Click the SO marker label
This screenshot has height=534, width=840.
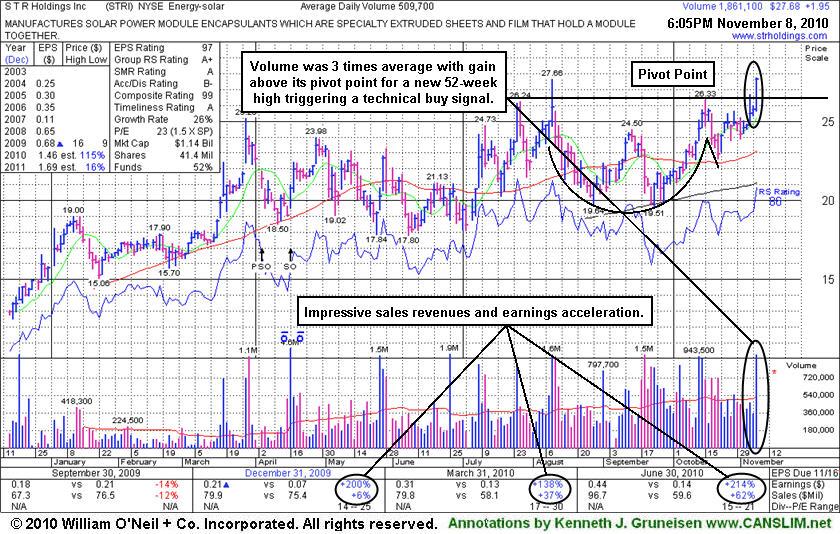tap(290, 266)
